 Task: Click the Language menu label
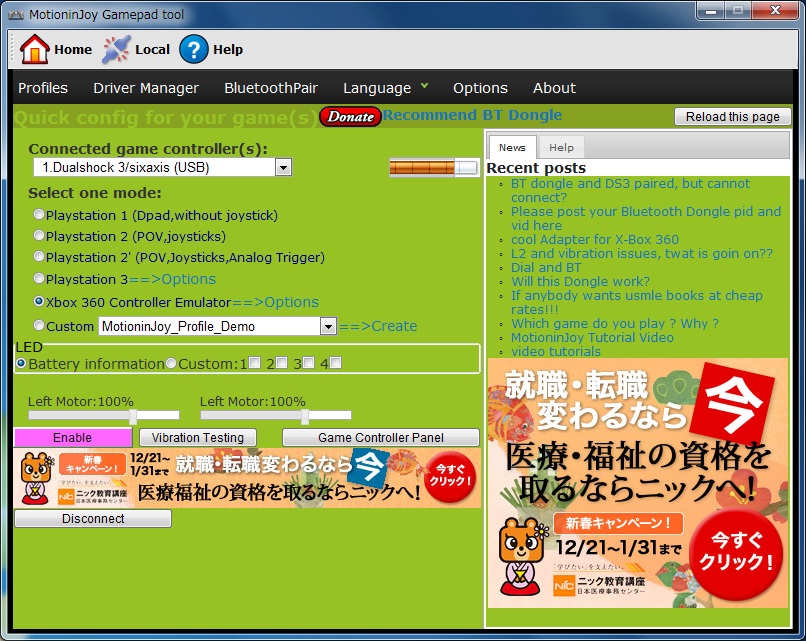tap(377, 88)
